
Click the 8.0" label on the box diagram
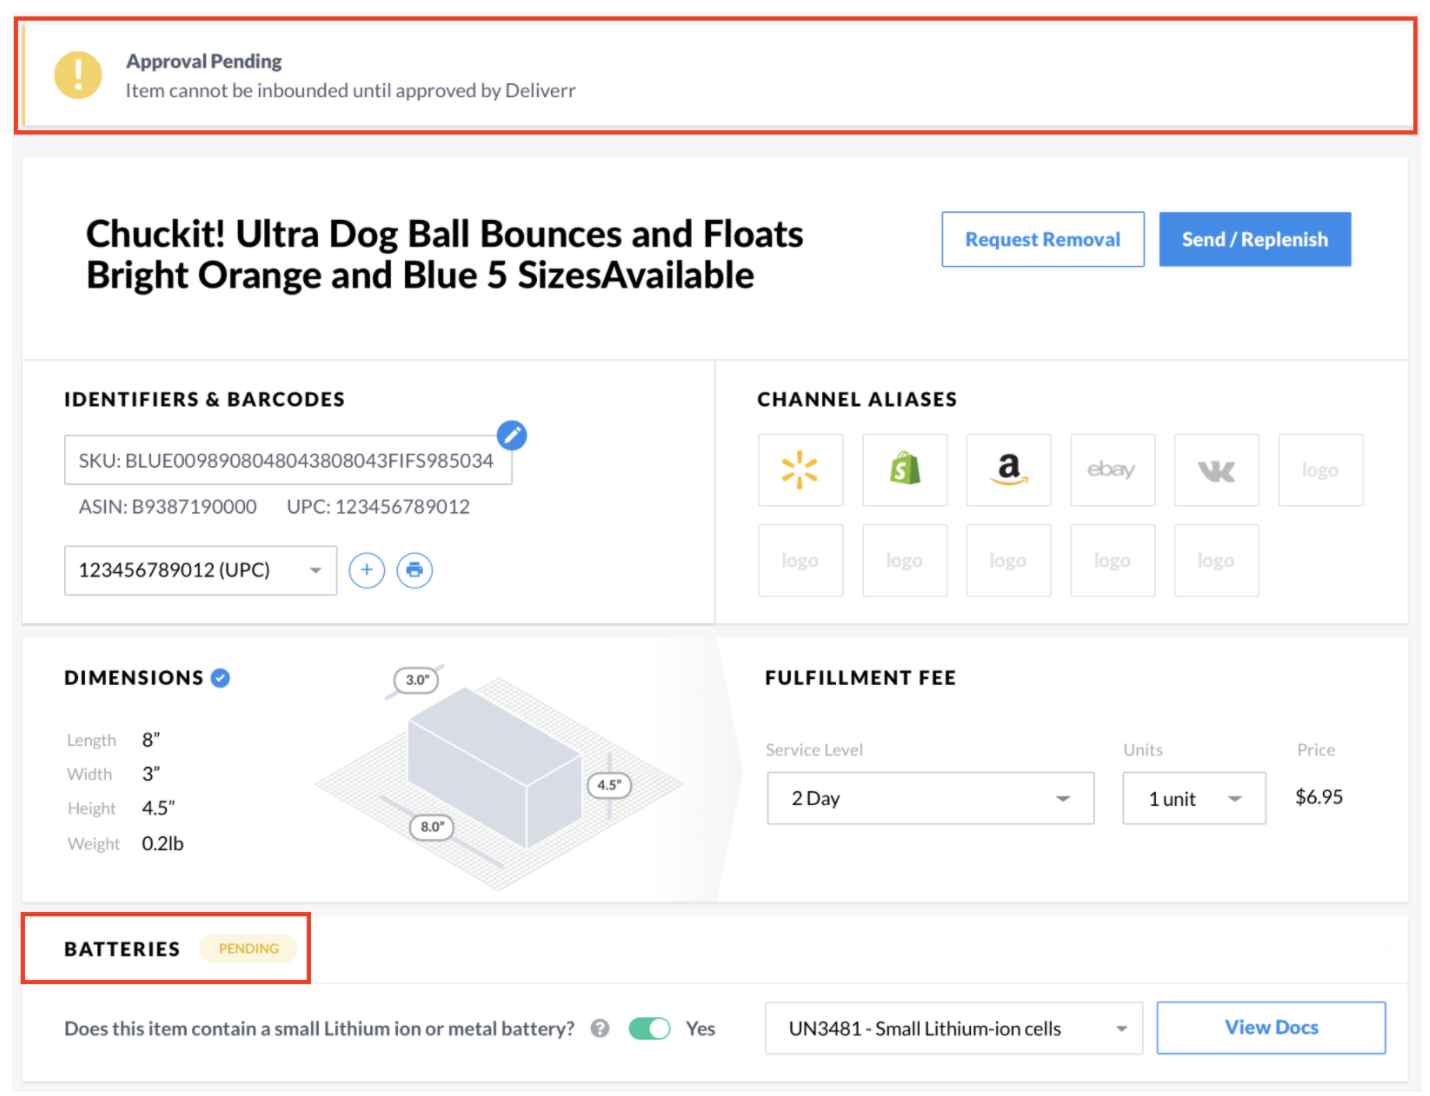(432, 827)
